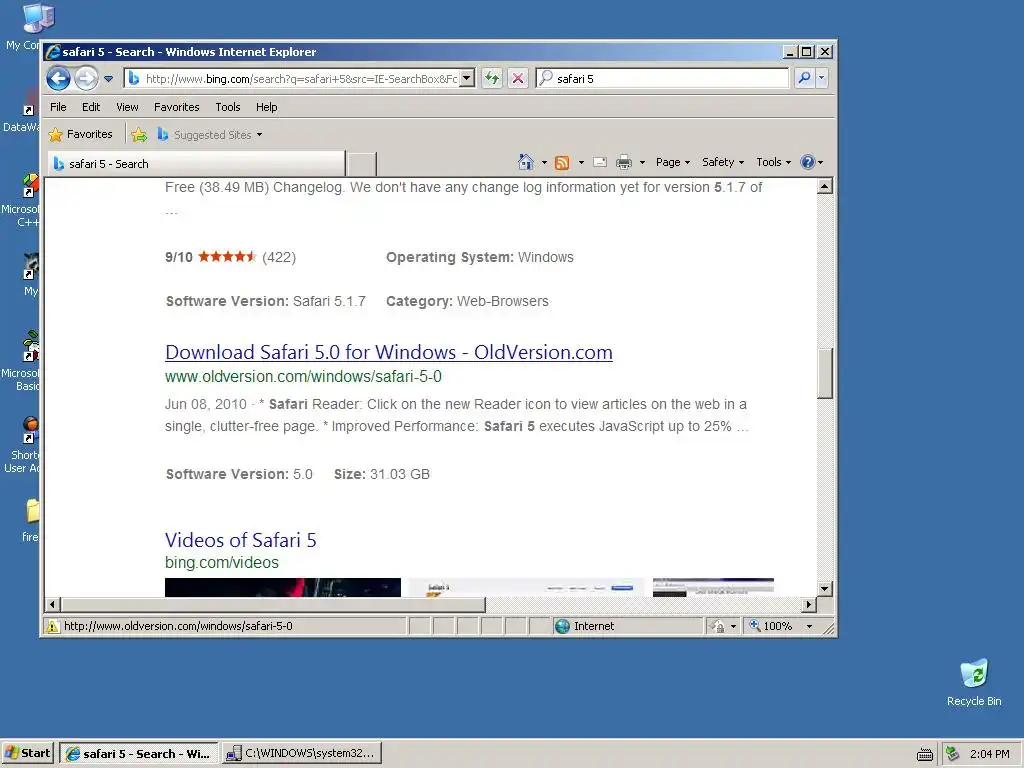1024x768 pixels.
Task: Open the third video thumbnail
Action: click(713, 587)
